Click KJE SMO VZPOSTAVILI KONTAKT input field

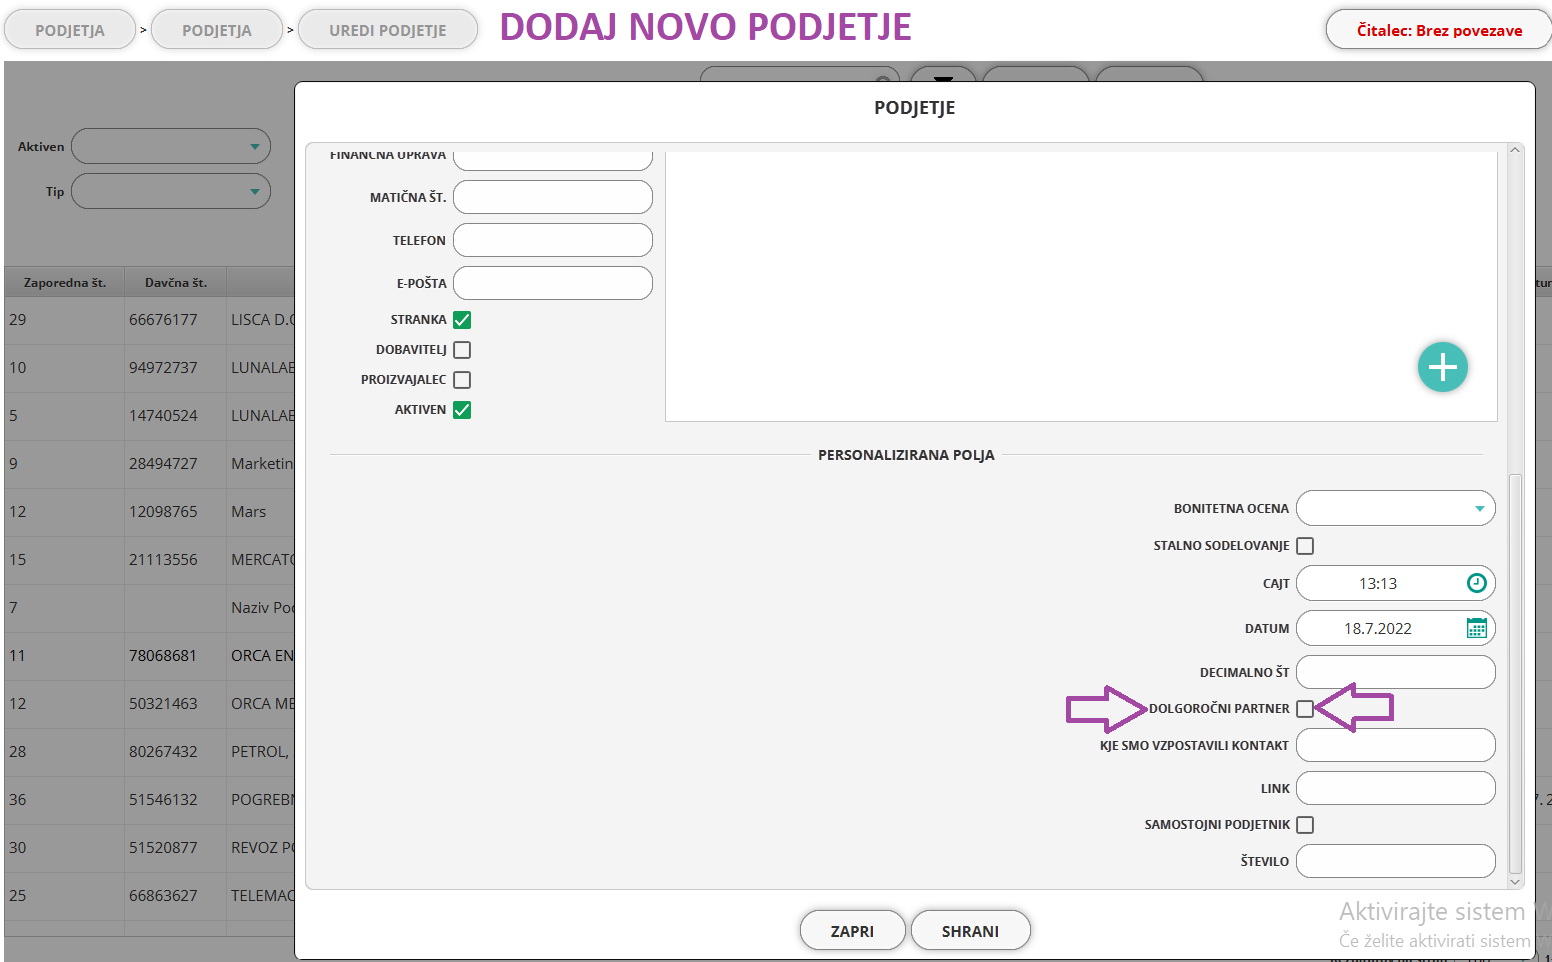point(1396,745)
